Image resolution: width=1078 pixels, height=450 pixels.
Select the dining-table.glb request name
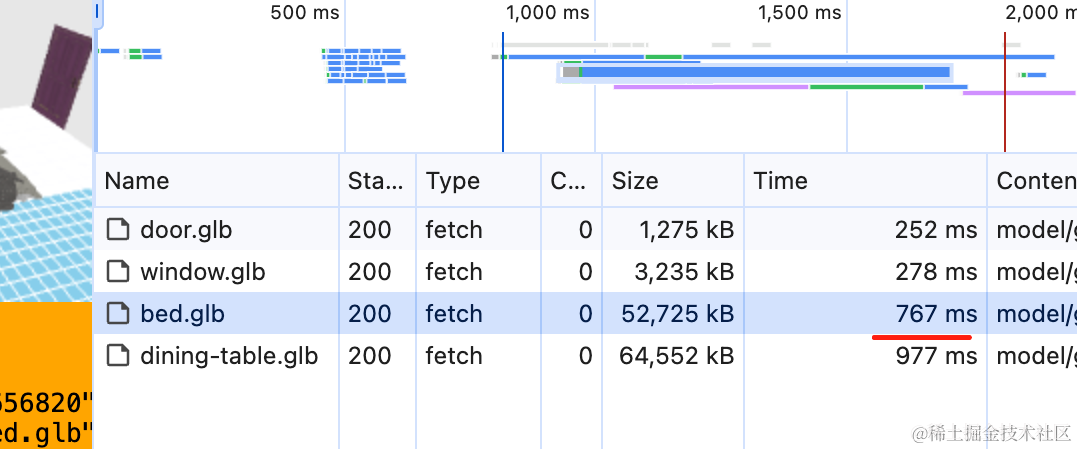229,356
